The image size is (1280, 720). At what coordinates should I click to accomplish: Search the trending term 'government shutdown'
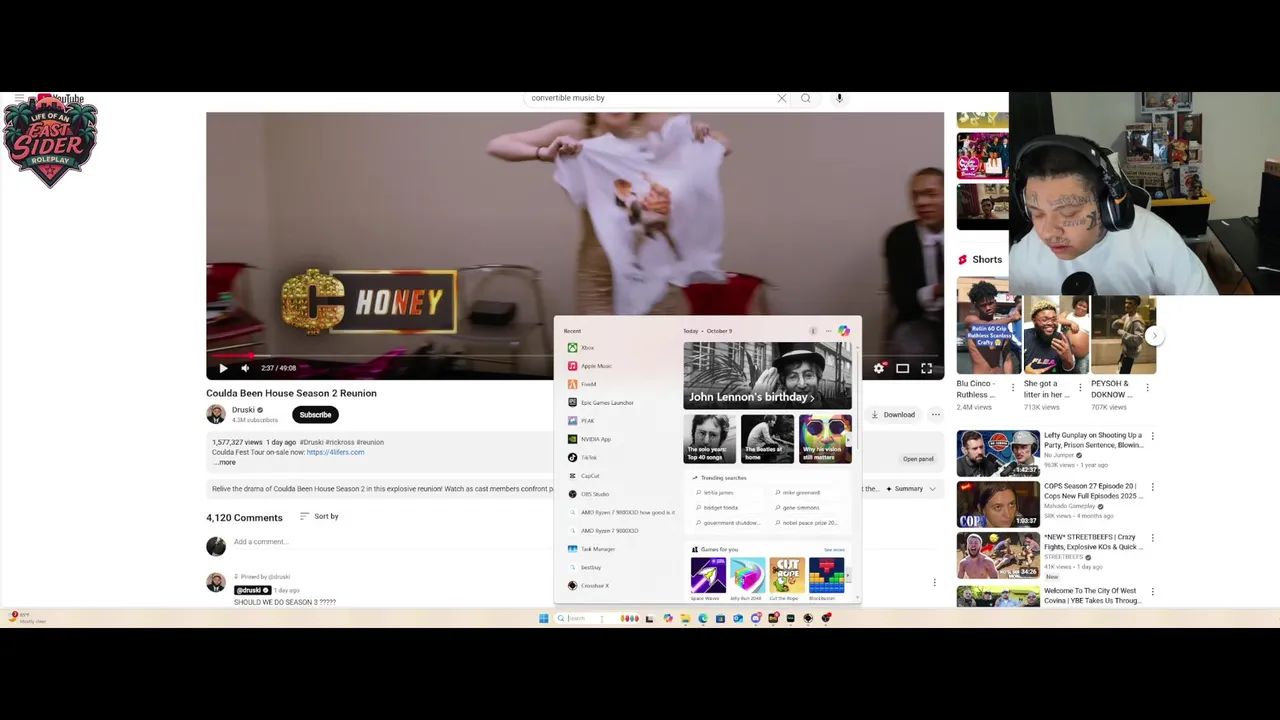pos(728,523)
